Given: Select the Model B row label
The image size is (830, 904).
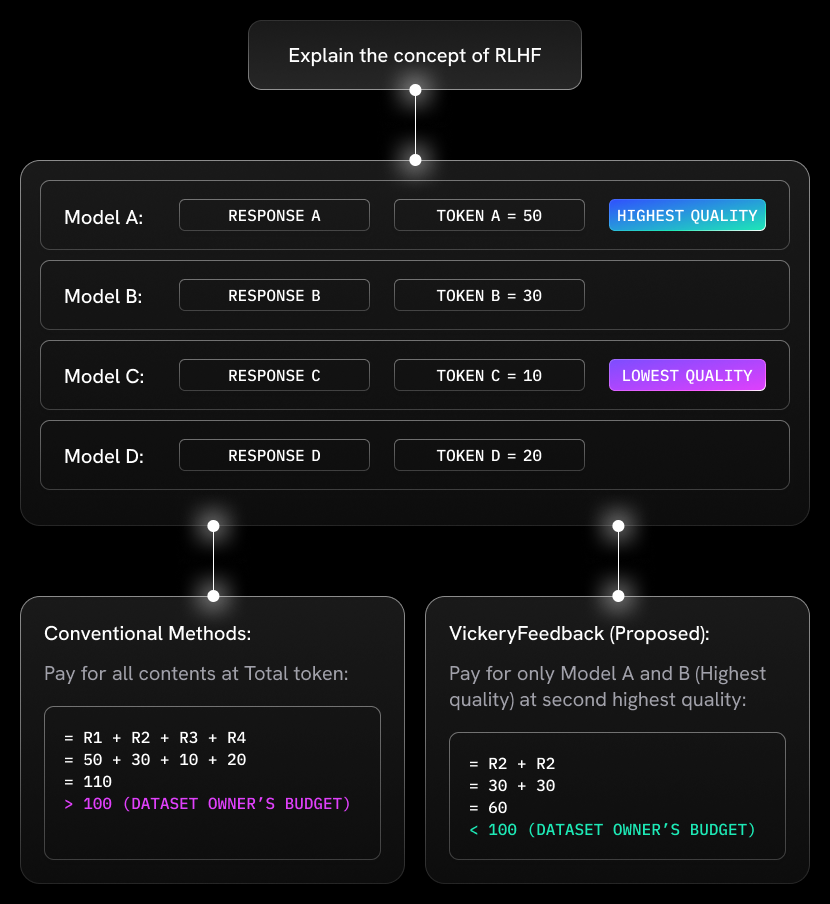Looking at the screenshot, I should (x=104, y=297).
